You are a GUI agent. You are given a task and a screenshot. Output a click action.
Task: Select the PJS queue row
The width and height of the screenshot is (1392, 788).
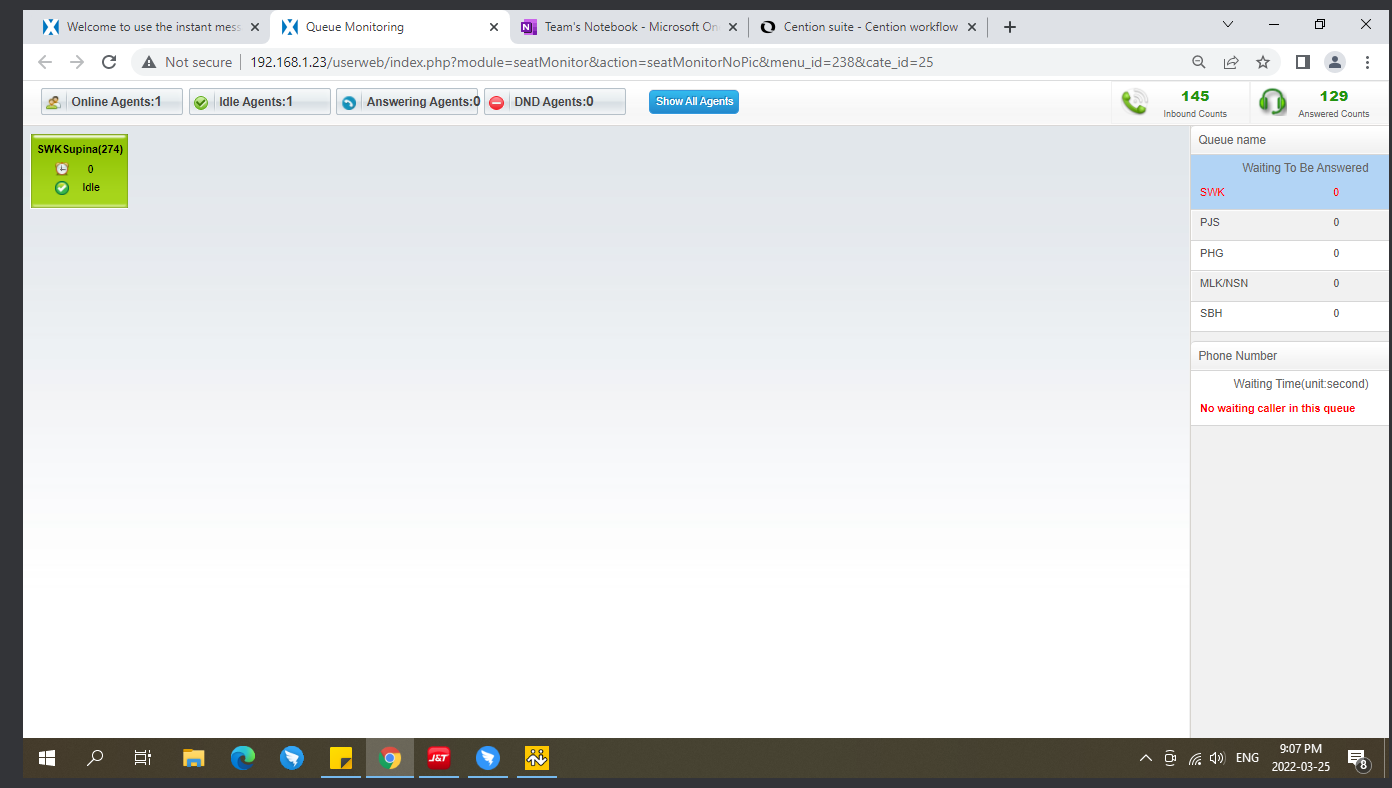coord(1289,223)
